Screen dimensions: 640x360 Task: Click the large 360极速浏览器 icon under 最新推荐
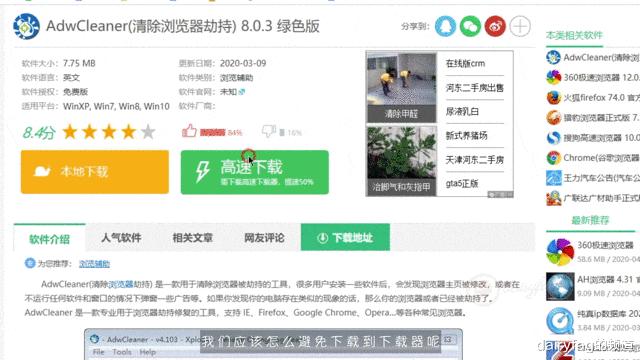tap(560, 252)
